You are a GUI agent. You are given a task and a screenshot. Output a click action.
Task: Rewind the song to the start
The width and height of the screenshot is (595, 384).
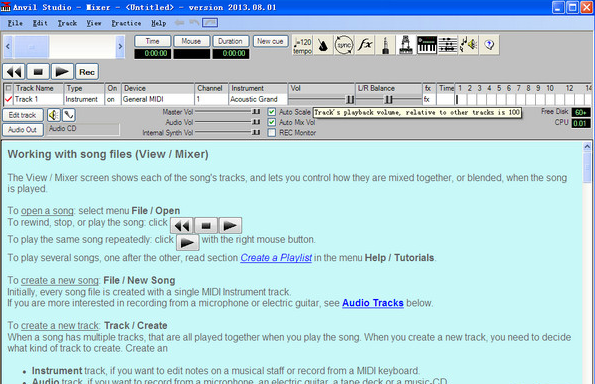tap(14, 72)
